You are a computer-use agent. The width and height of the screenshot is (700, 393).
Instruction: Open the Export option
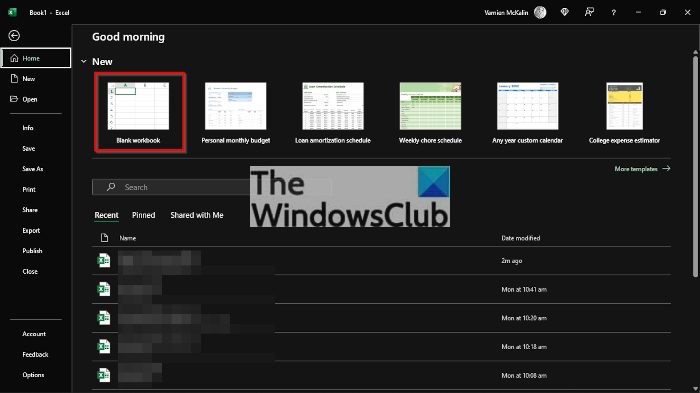[x=31, y=230]
